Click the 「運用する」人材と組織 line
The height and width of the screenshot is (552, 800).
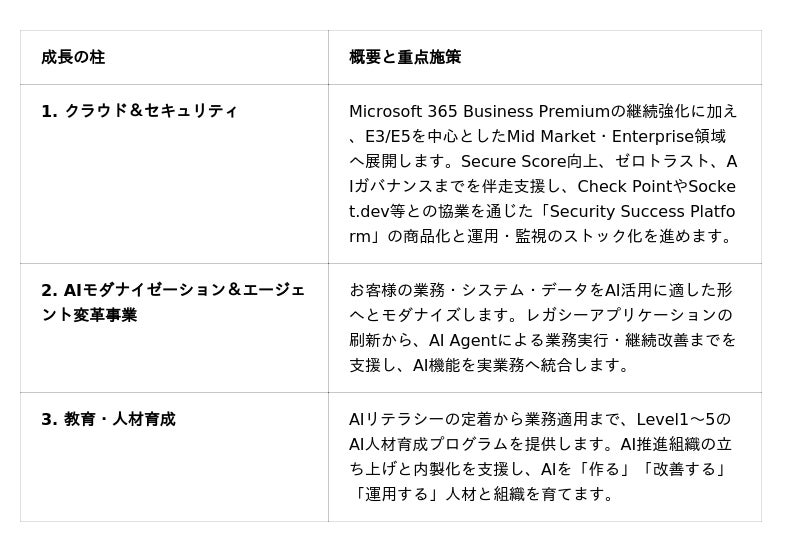pos(482,494)
